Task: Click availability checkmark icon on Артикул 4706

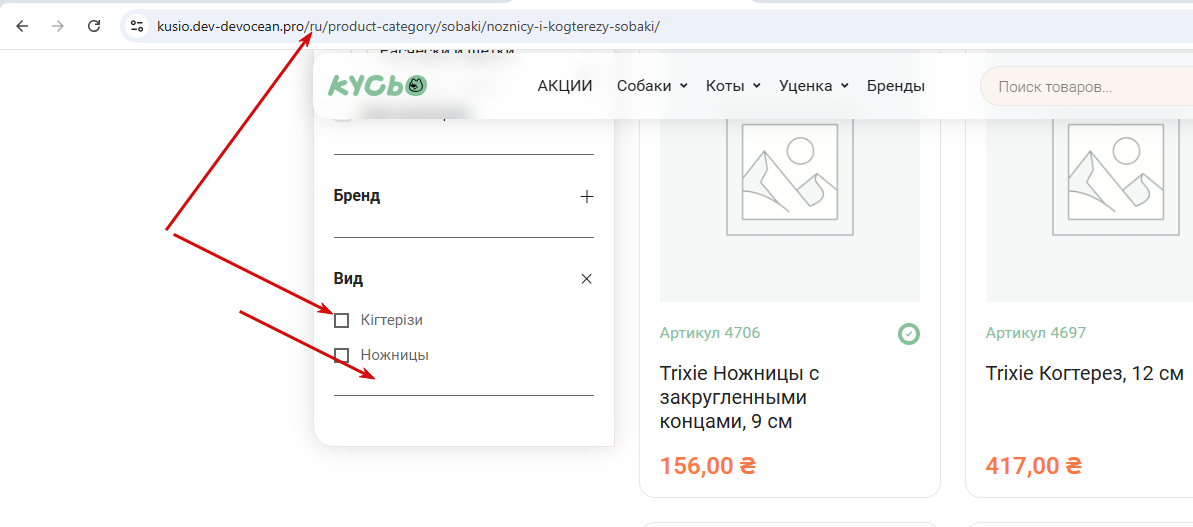Action: coord(908,333)
